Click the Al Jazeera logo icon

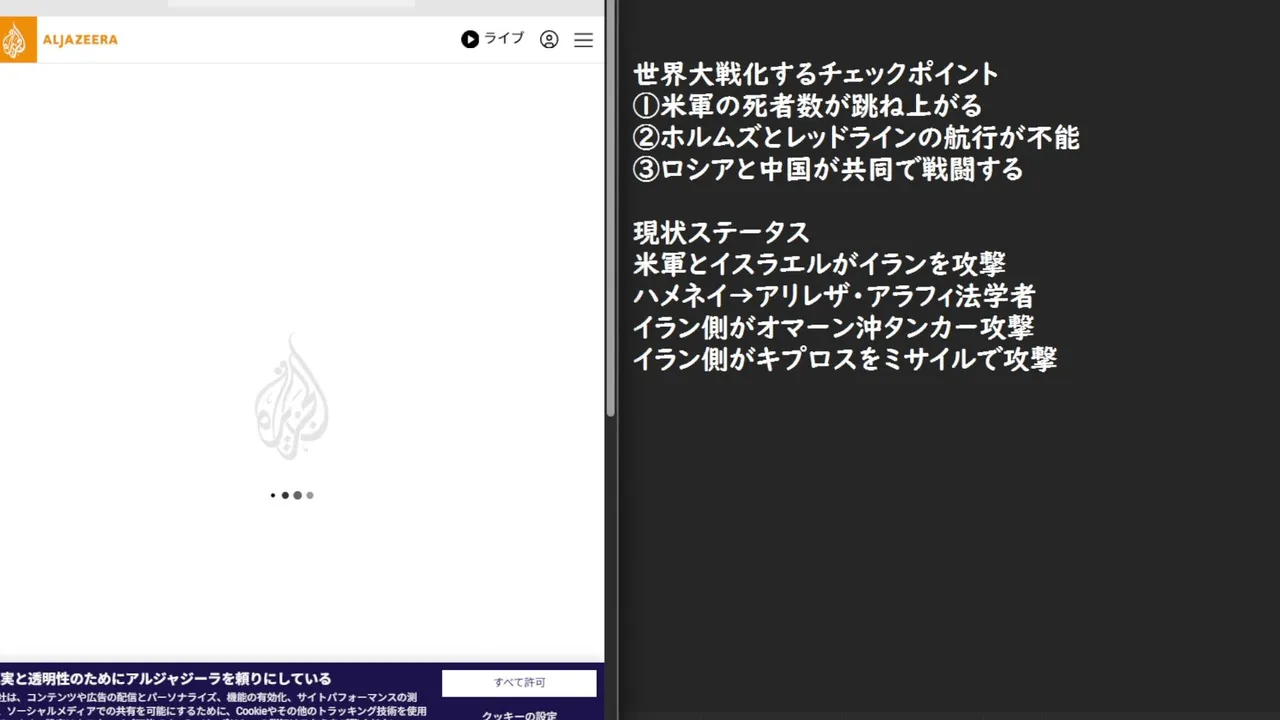point(17,40)
